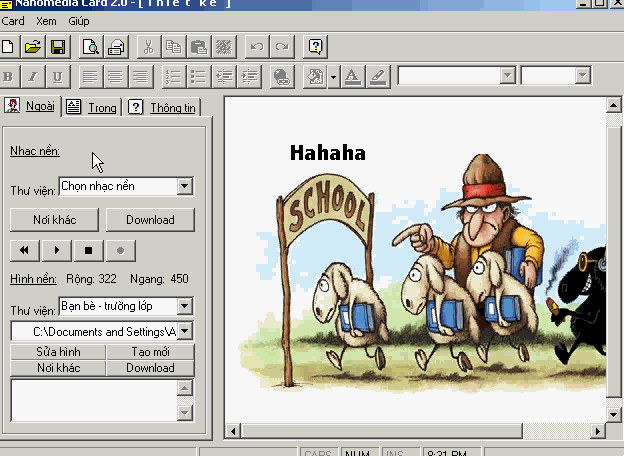624x456 pixels.
Task: Copy selection with the copy icon
Action: pos(174,47)
